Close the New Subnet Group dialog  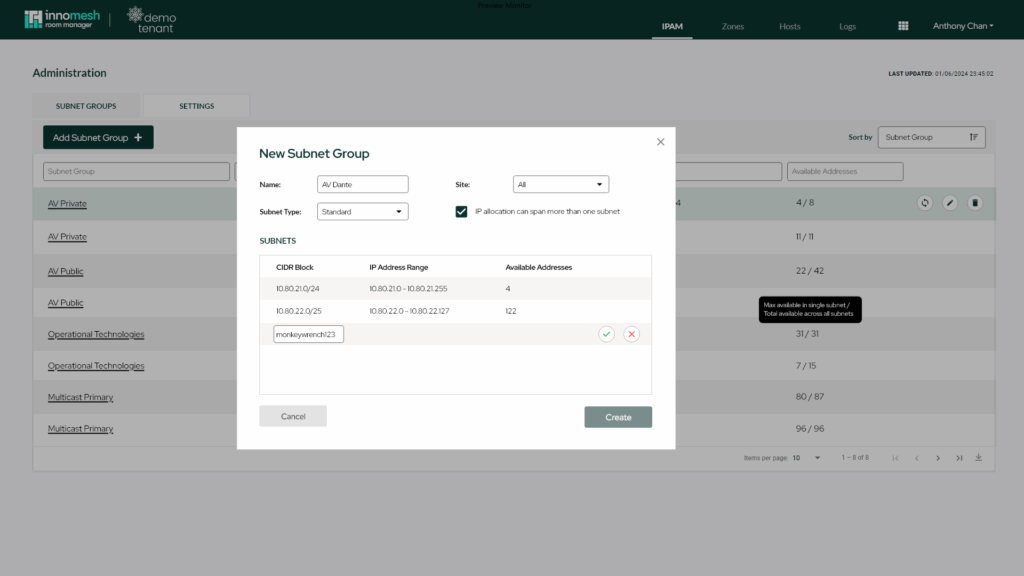pos(660,142)
